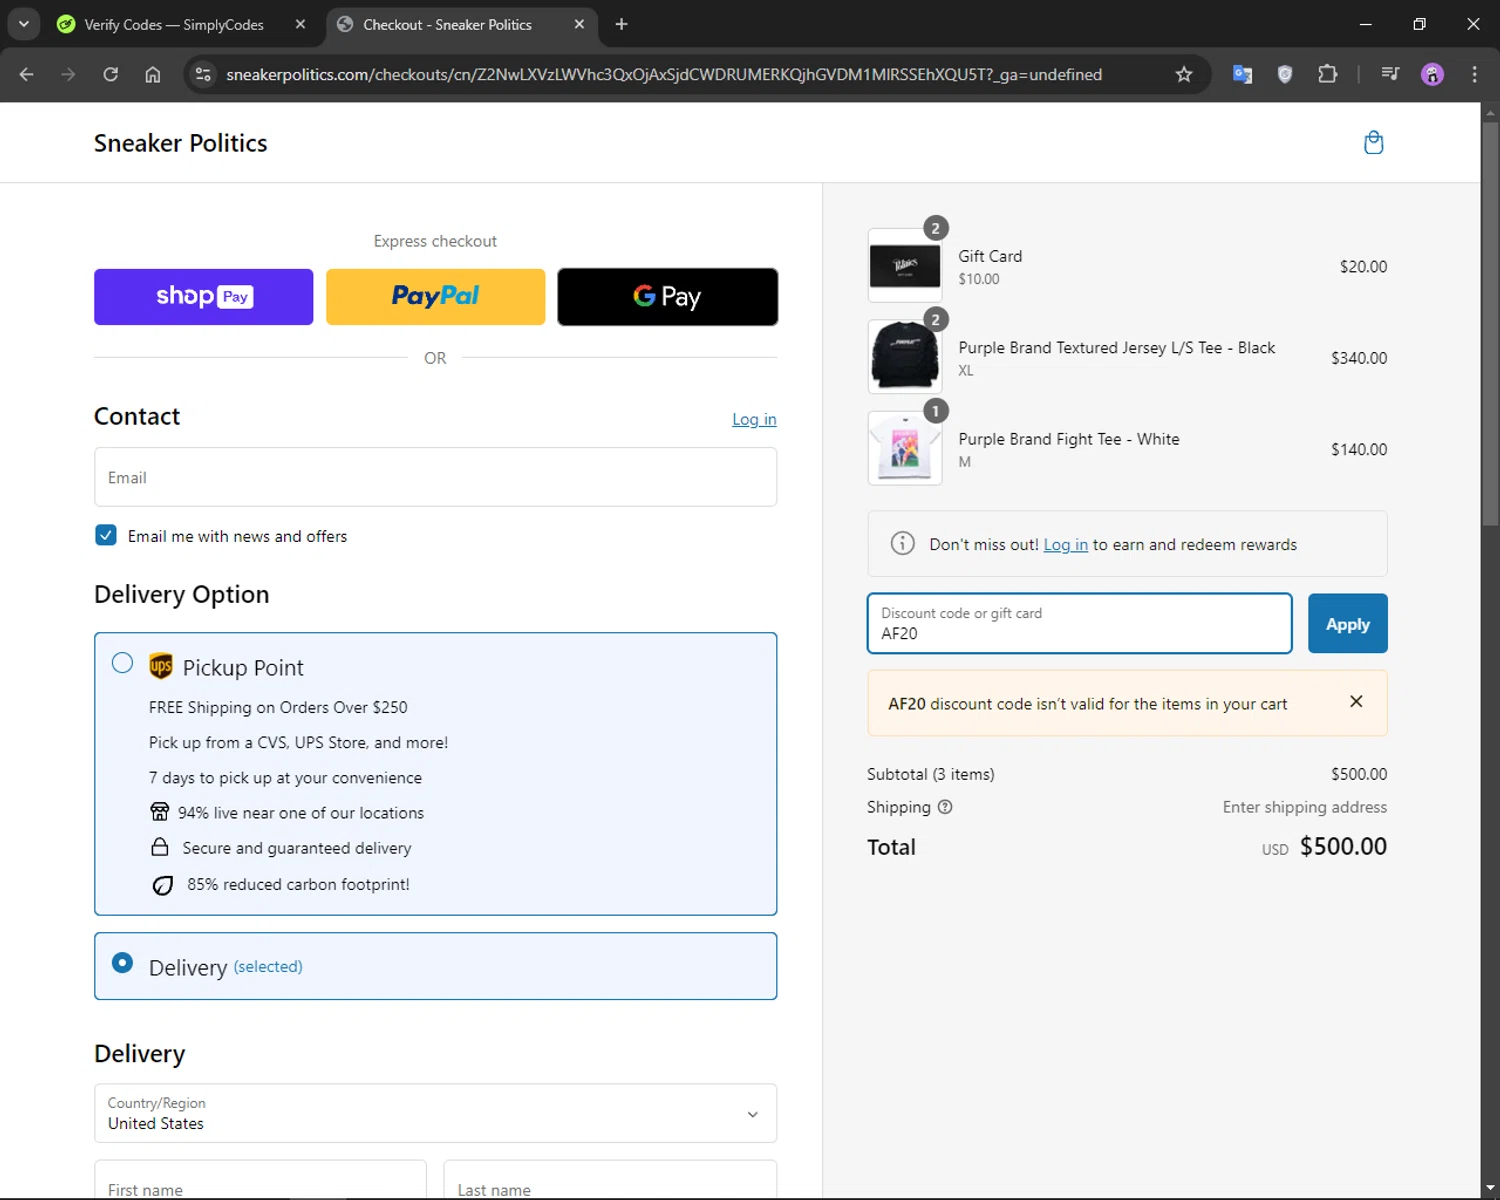Click the browser address bar URL
Viewport: 1500px width, 1200px height.
tap(664, 74)
